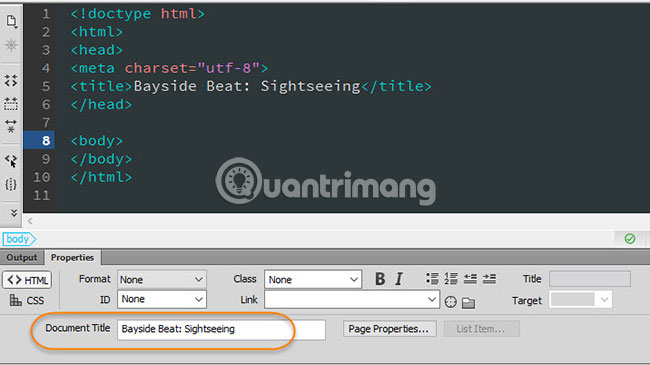The image size is (650, 365).
Task: Toggle Italic formatting
Action: pyautogui.click(x=399, y=279)
